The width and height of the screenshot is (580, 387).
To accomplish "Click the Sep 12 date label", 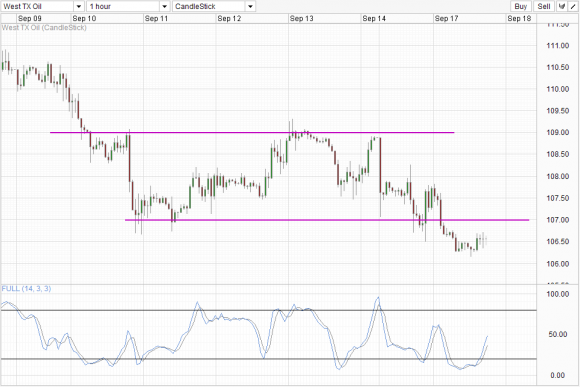I will 229,18.
